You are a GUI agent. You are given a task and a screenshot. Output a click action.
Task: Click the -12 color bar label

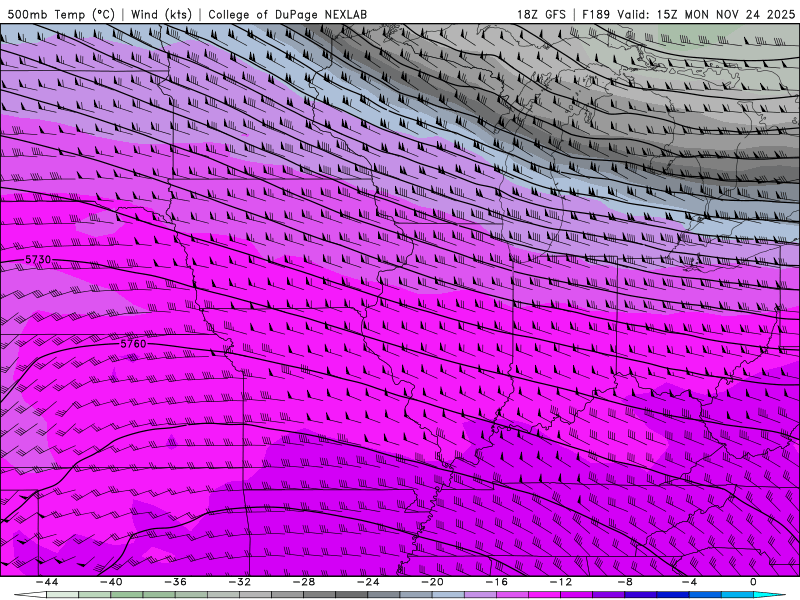click(561, 582)
